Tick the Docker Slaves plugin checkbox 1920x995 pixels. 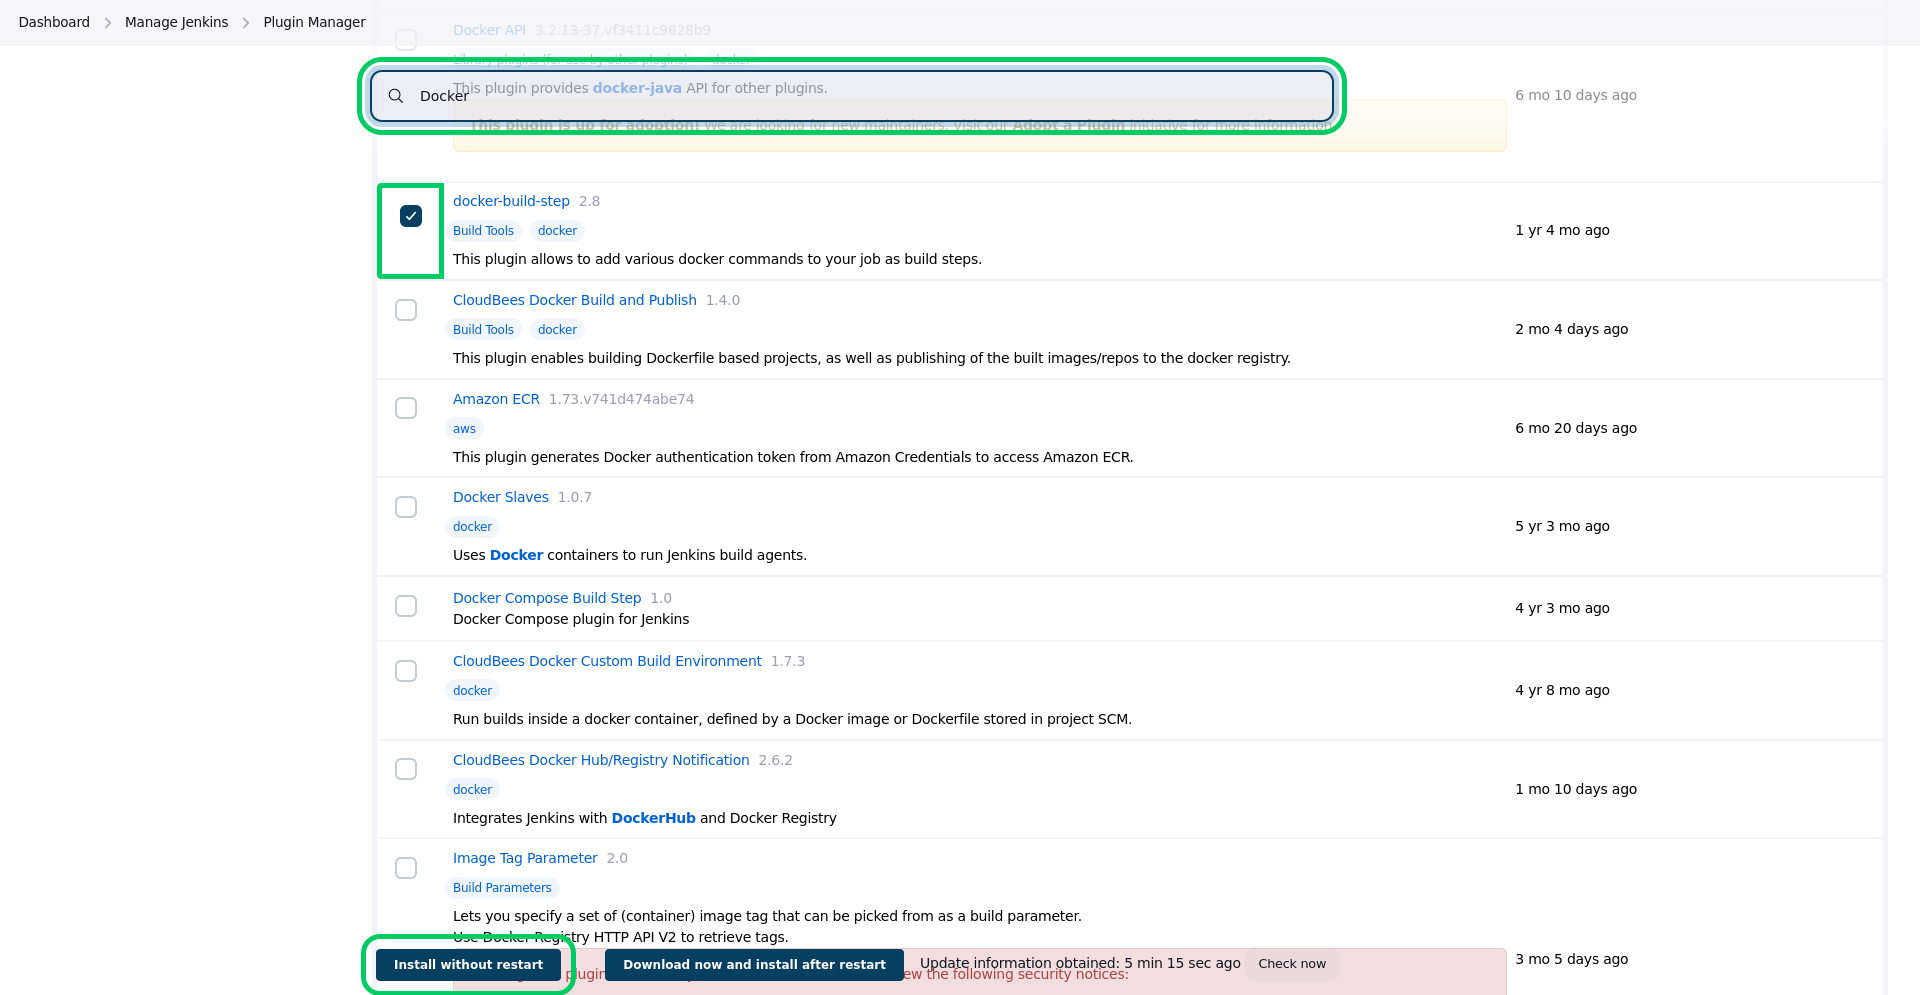click(406, 507)
